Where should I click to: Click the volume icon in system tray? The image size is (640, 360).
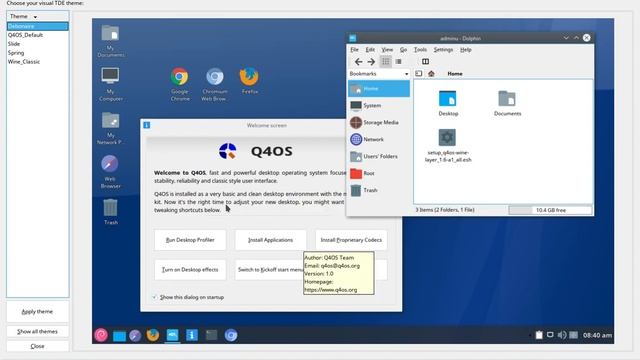click(x=562, y=335)
